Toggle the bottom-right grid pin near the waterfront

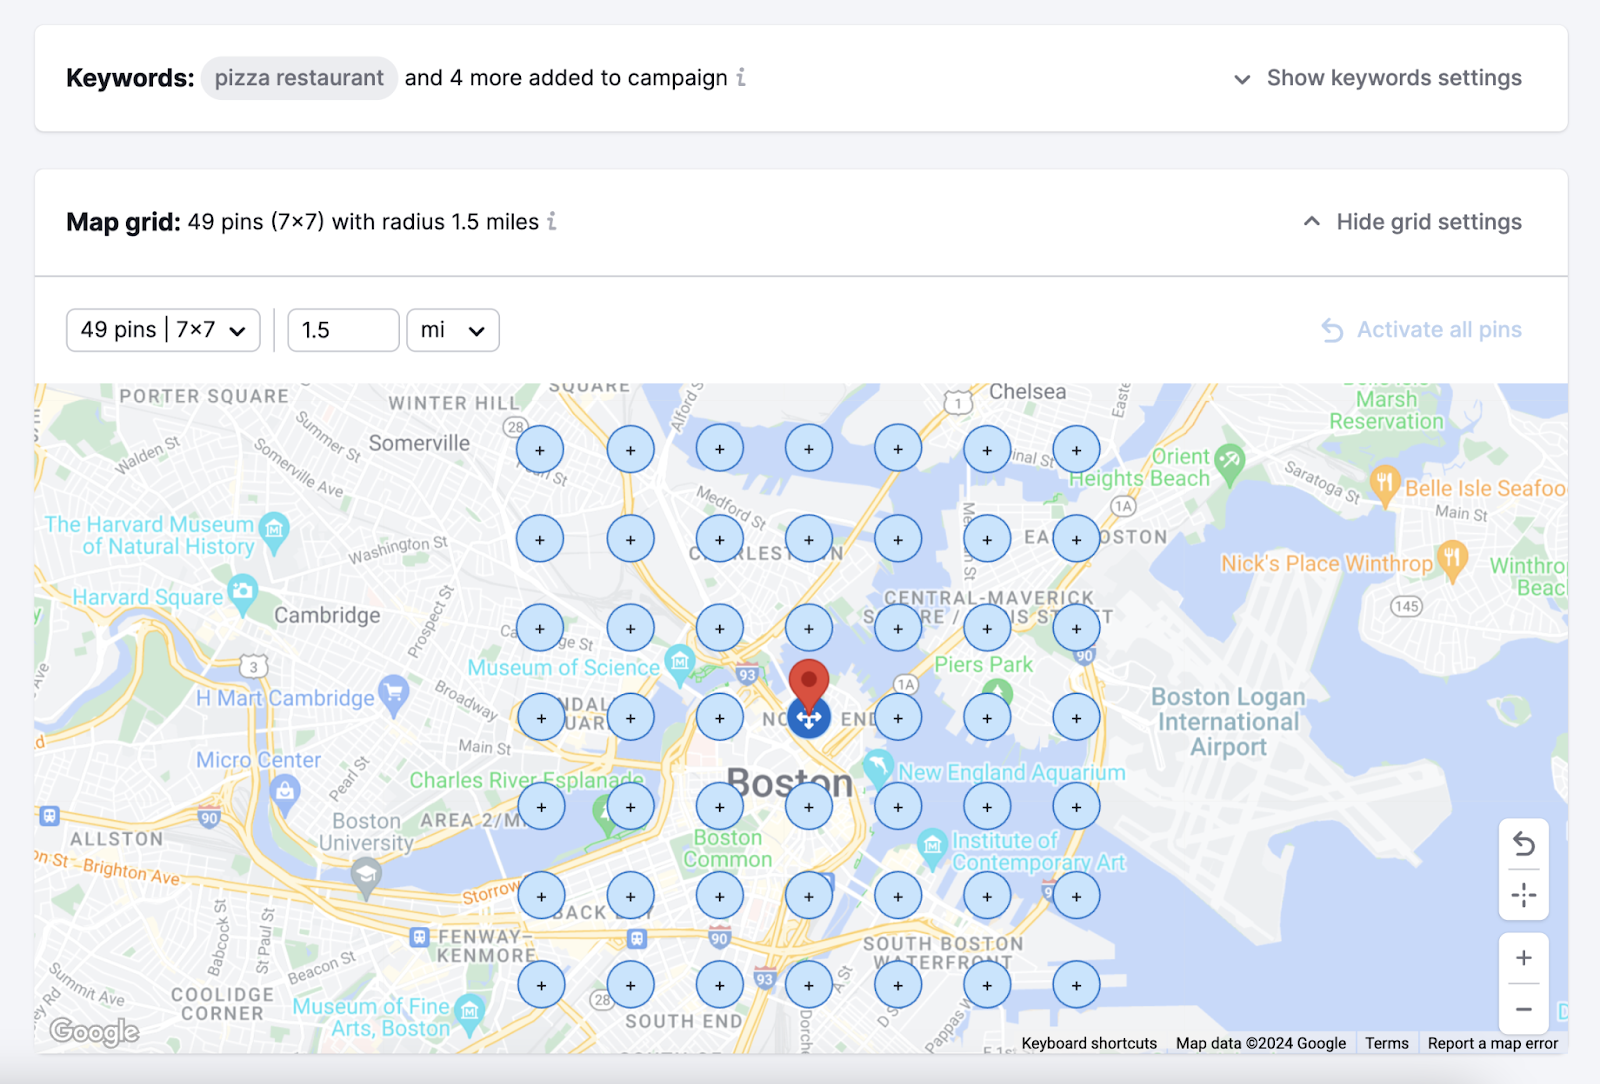pos(1076,984)
